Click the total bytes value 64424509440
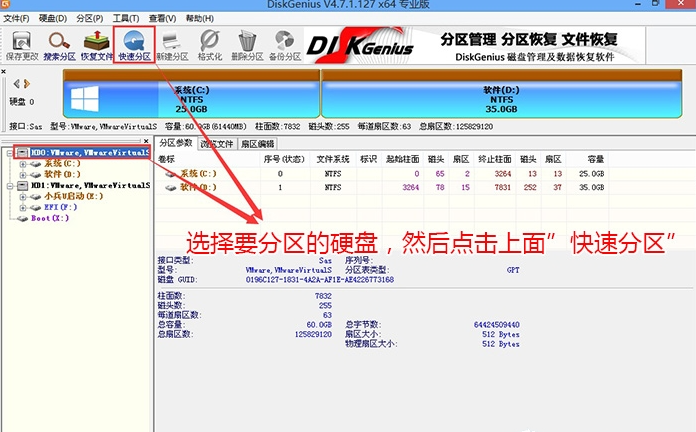 tap(496, 325)
